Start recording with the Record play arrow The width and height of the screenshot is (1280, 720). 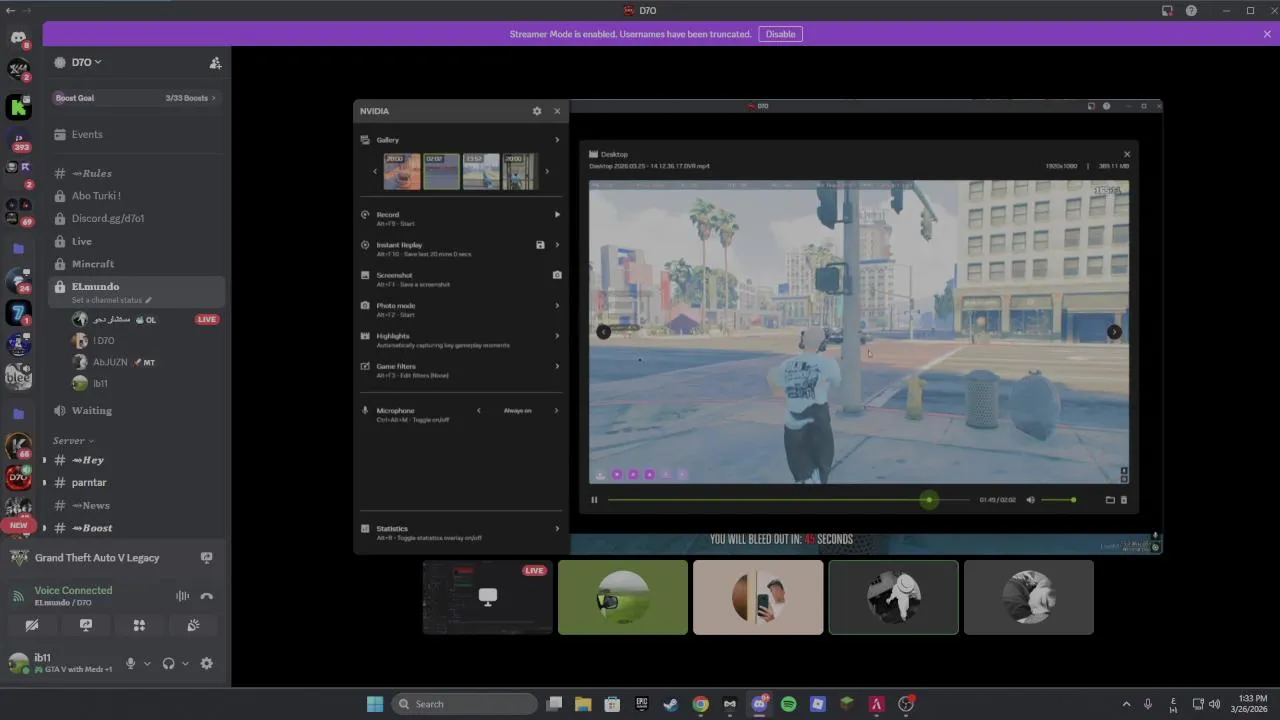click(557, 214)
